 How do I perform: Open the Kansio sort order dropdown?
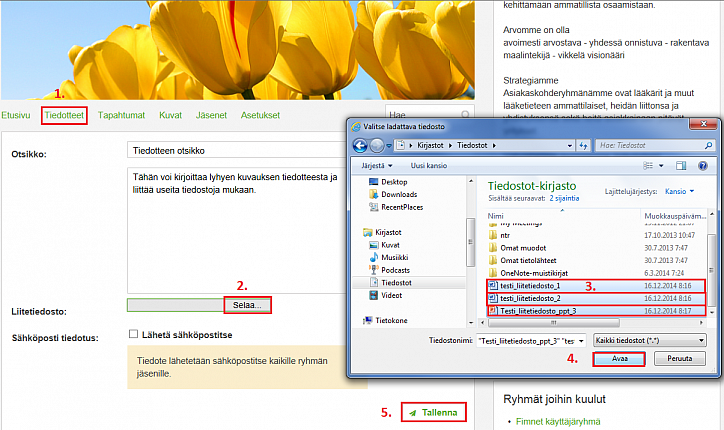[679, 191]
